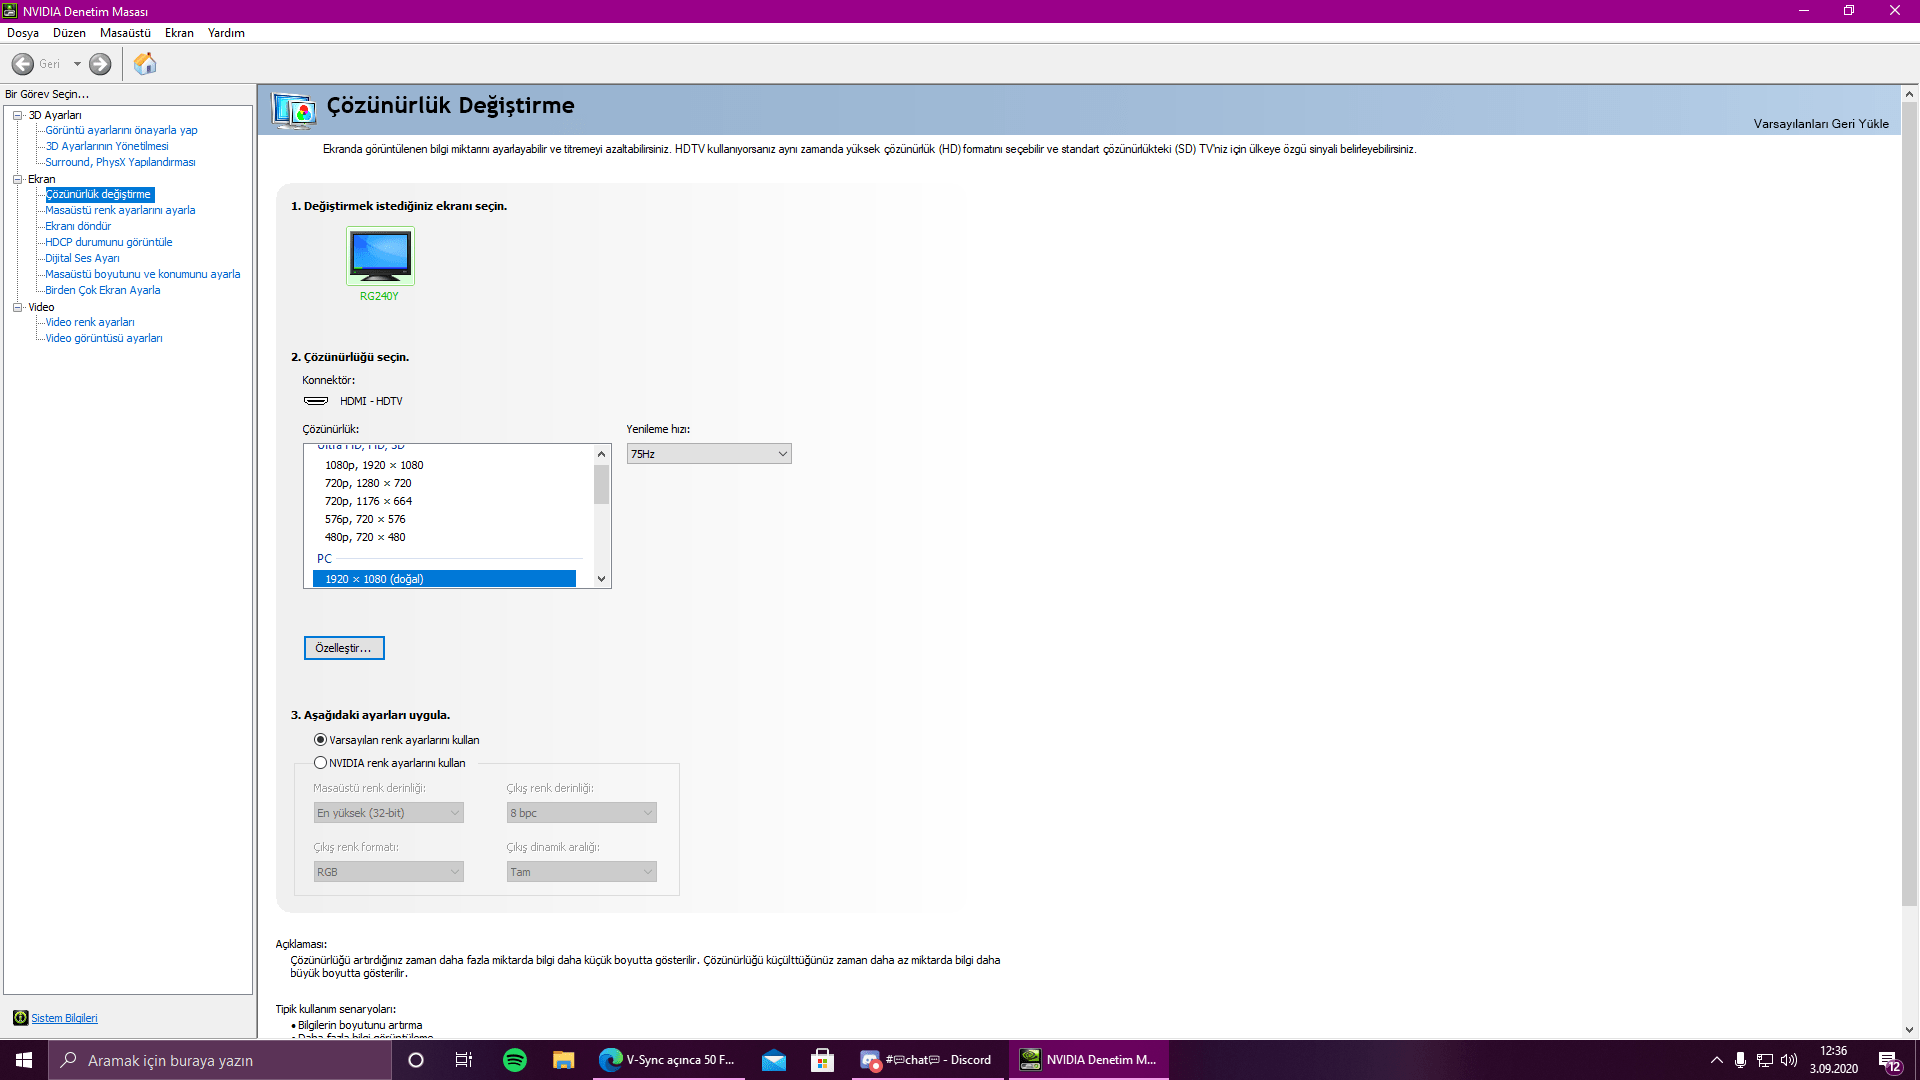Click the Özelleştir button

click(344, 648)
